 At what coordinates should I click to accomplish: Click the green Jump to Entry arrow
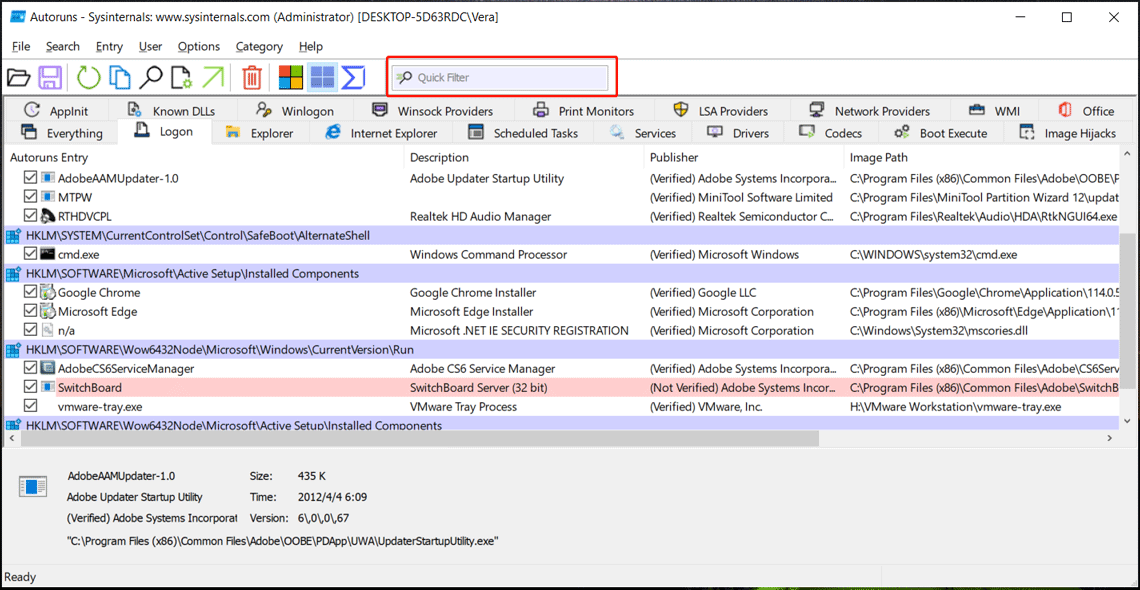[x=213, y=77]
